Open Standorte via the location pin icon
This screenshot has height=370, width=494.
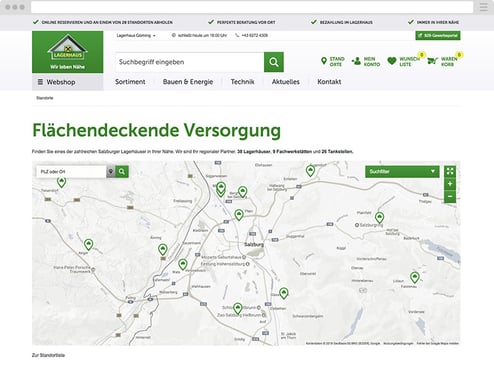coord(324,61)
